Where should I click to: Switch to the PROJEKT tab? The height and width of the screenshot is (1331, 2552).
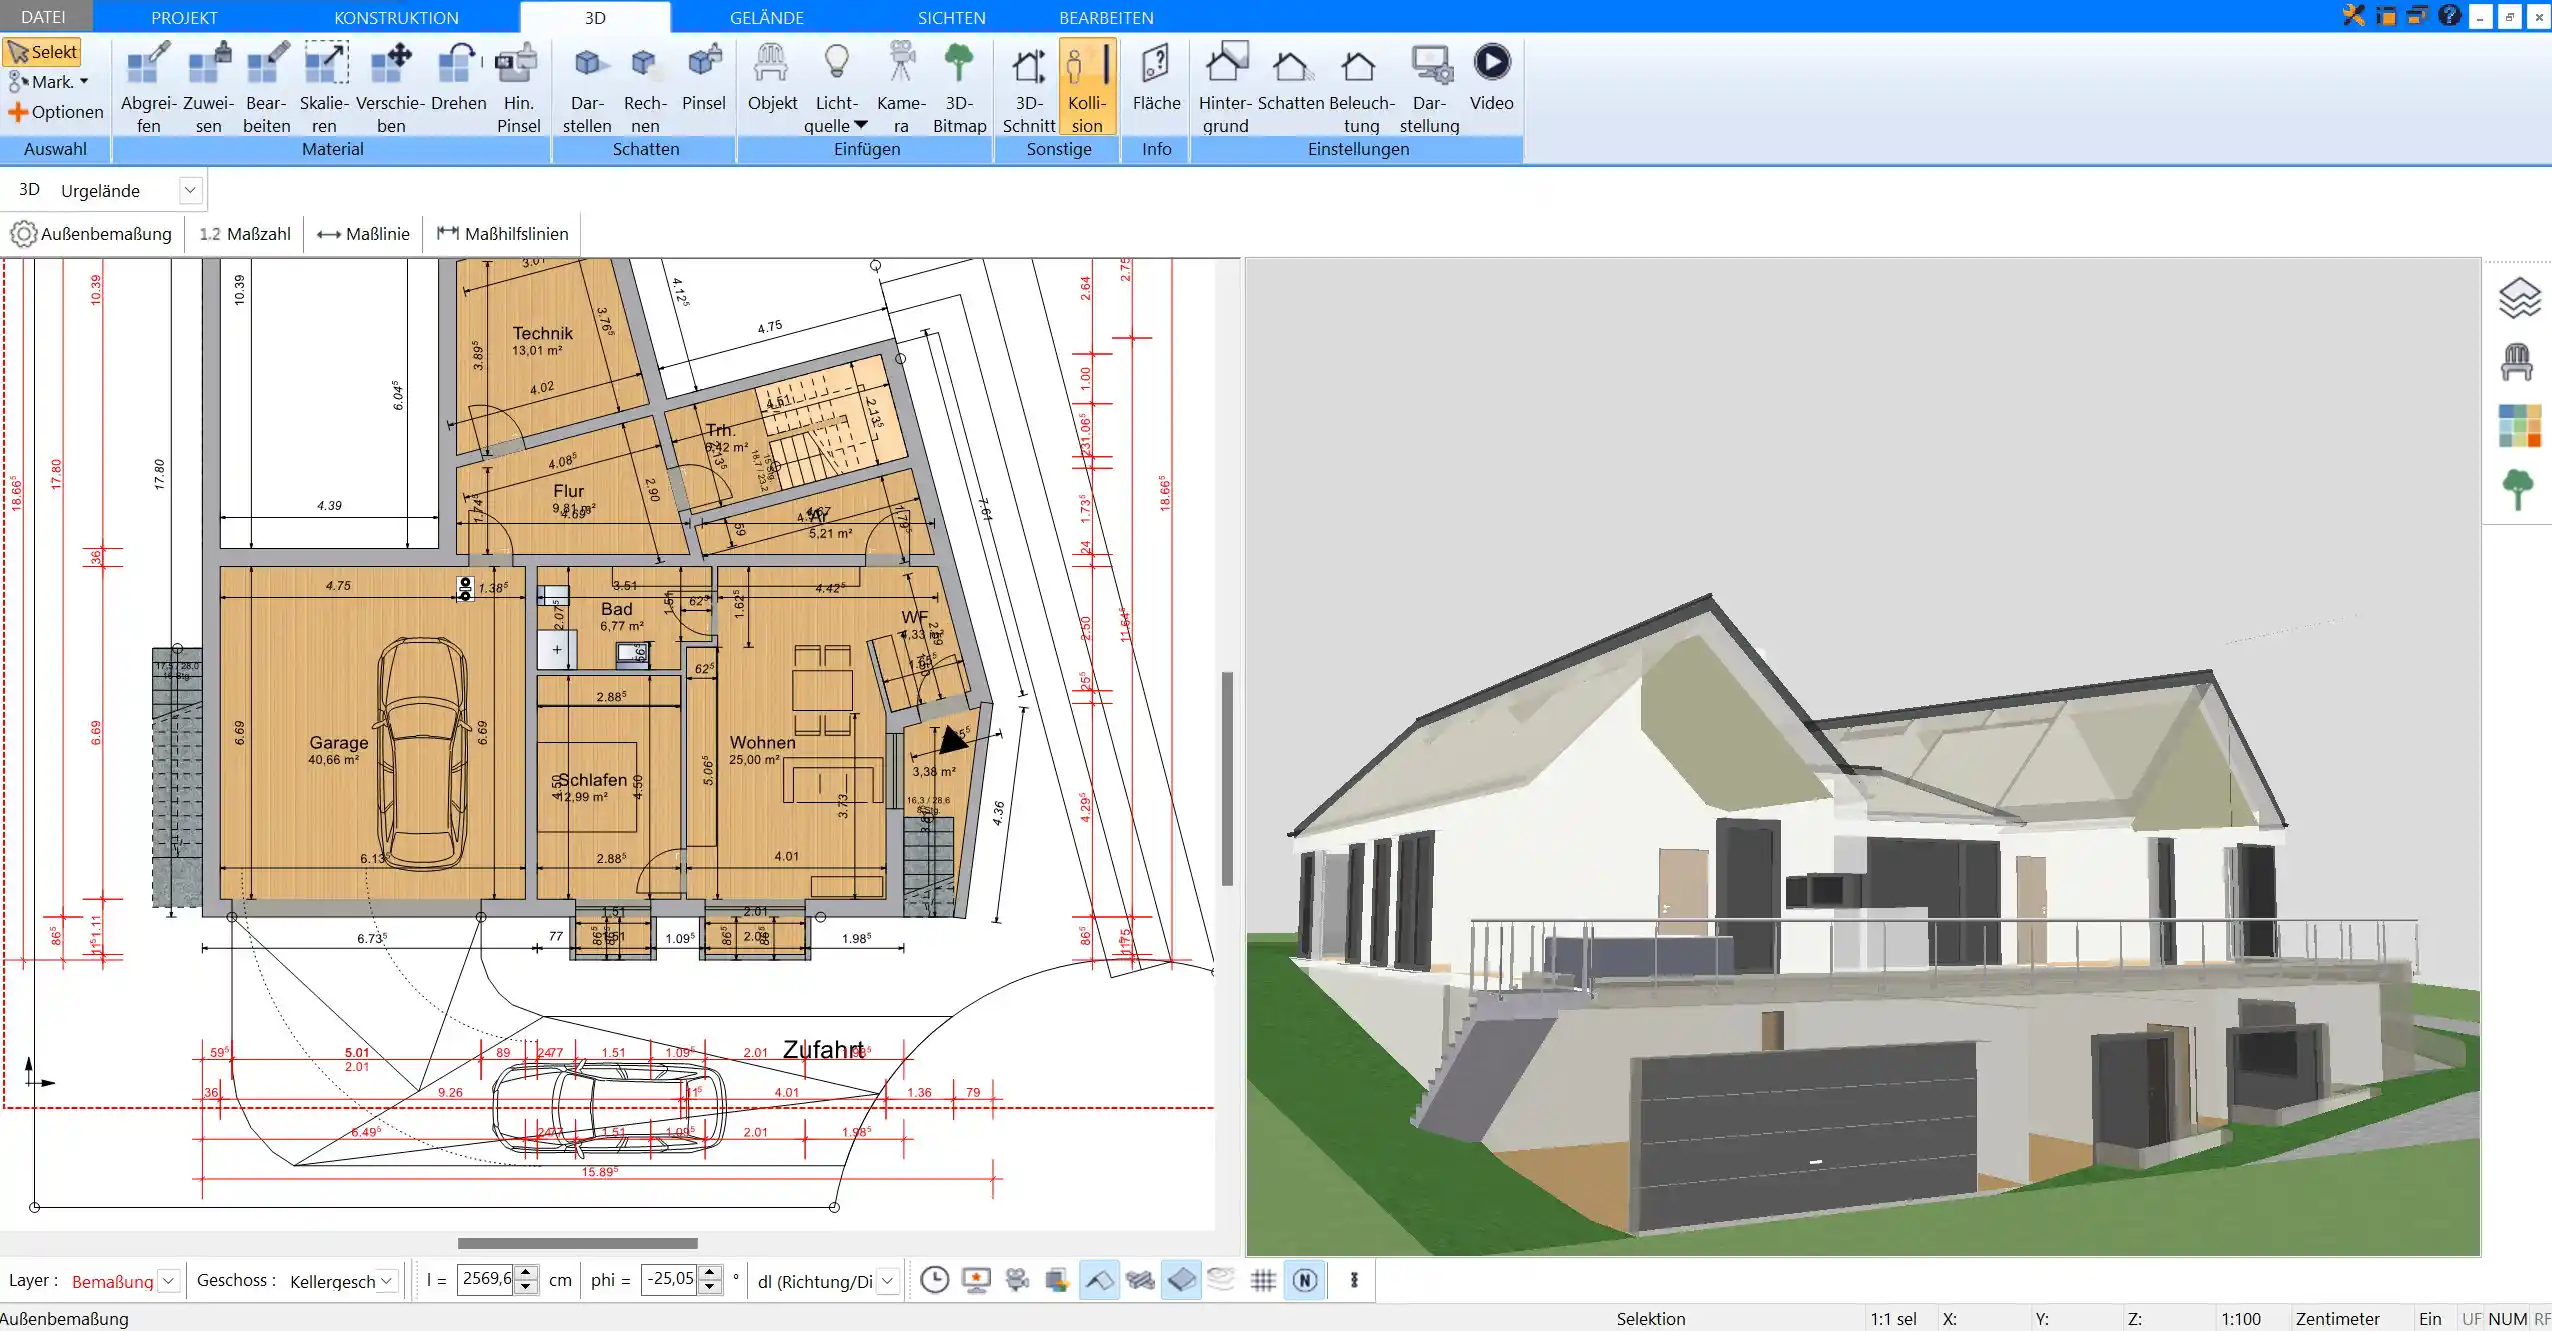[184, 17]
